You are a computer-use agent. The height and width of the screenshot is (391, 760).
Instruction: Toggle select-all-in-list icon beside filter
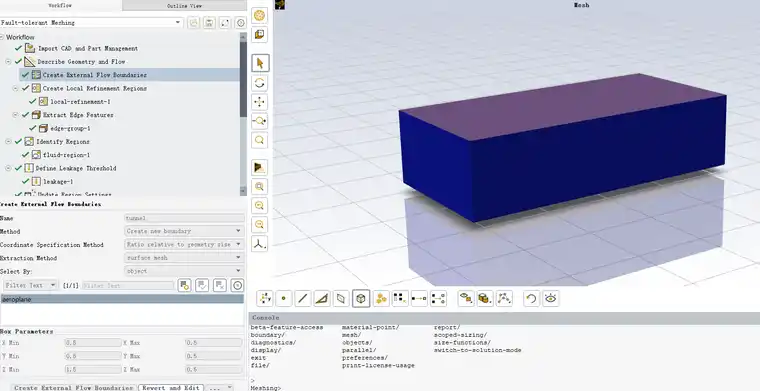(x=202, y=285)
